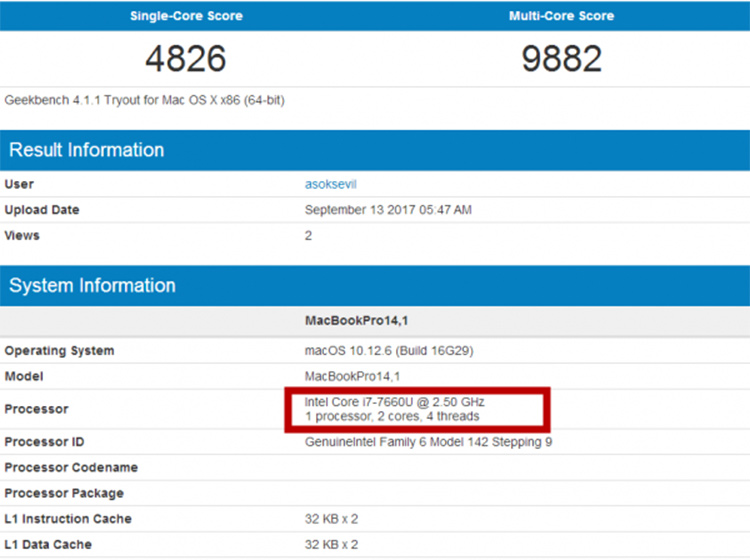This screenshot has height=560, width=750.
Task: Select the L1 Data Cache size value
Action: (x=331, y=545)
